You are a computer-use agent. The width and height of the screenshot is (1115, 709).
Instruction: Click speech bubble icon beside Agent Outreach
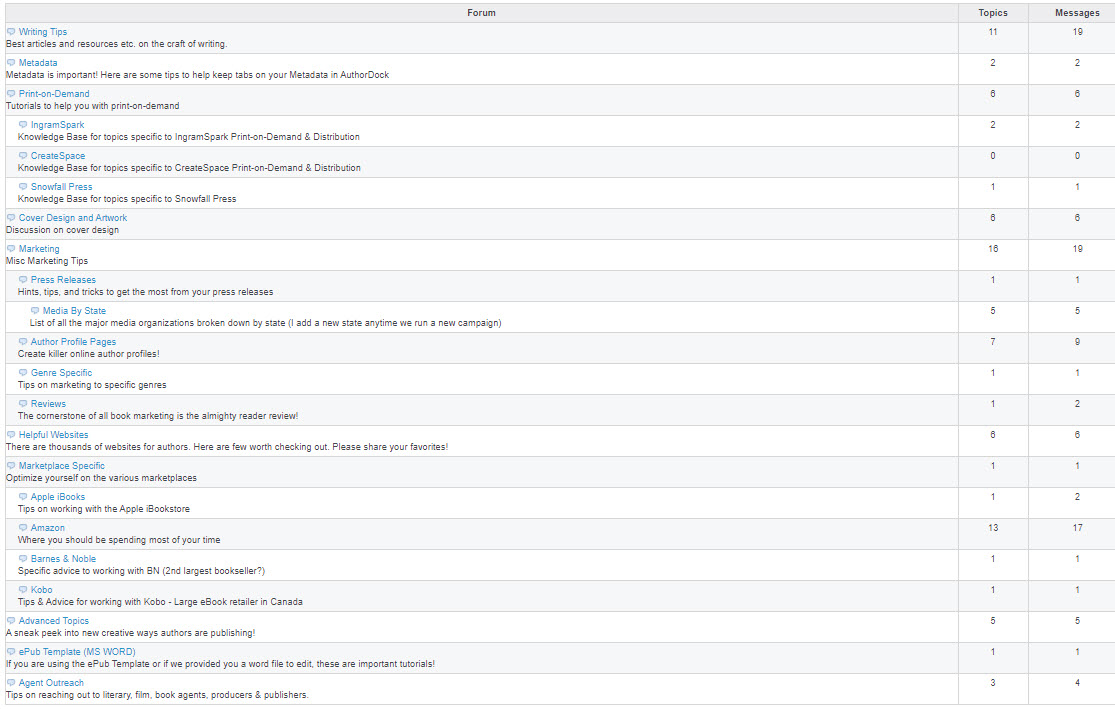11,683
